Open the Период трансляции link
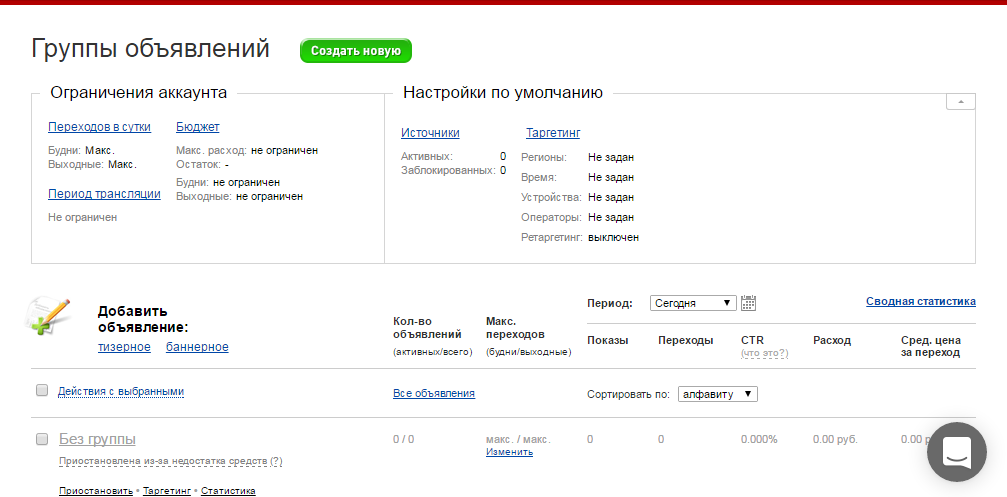1007x497 pixels. [x=104, y=194]
